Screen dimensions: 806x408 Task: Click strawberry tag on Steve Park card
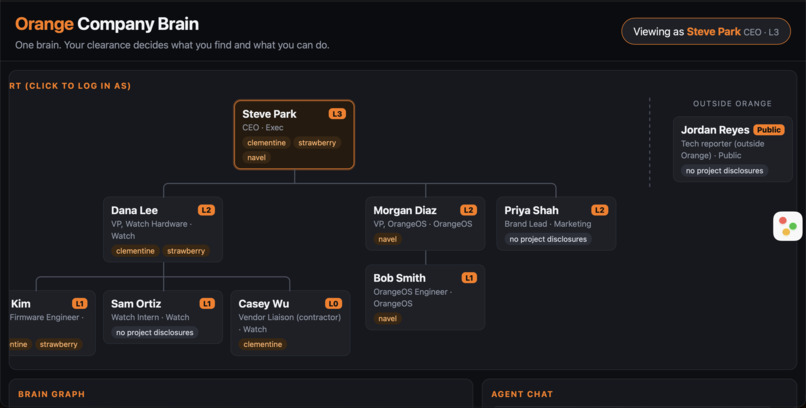coord(317,143)
